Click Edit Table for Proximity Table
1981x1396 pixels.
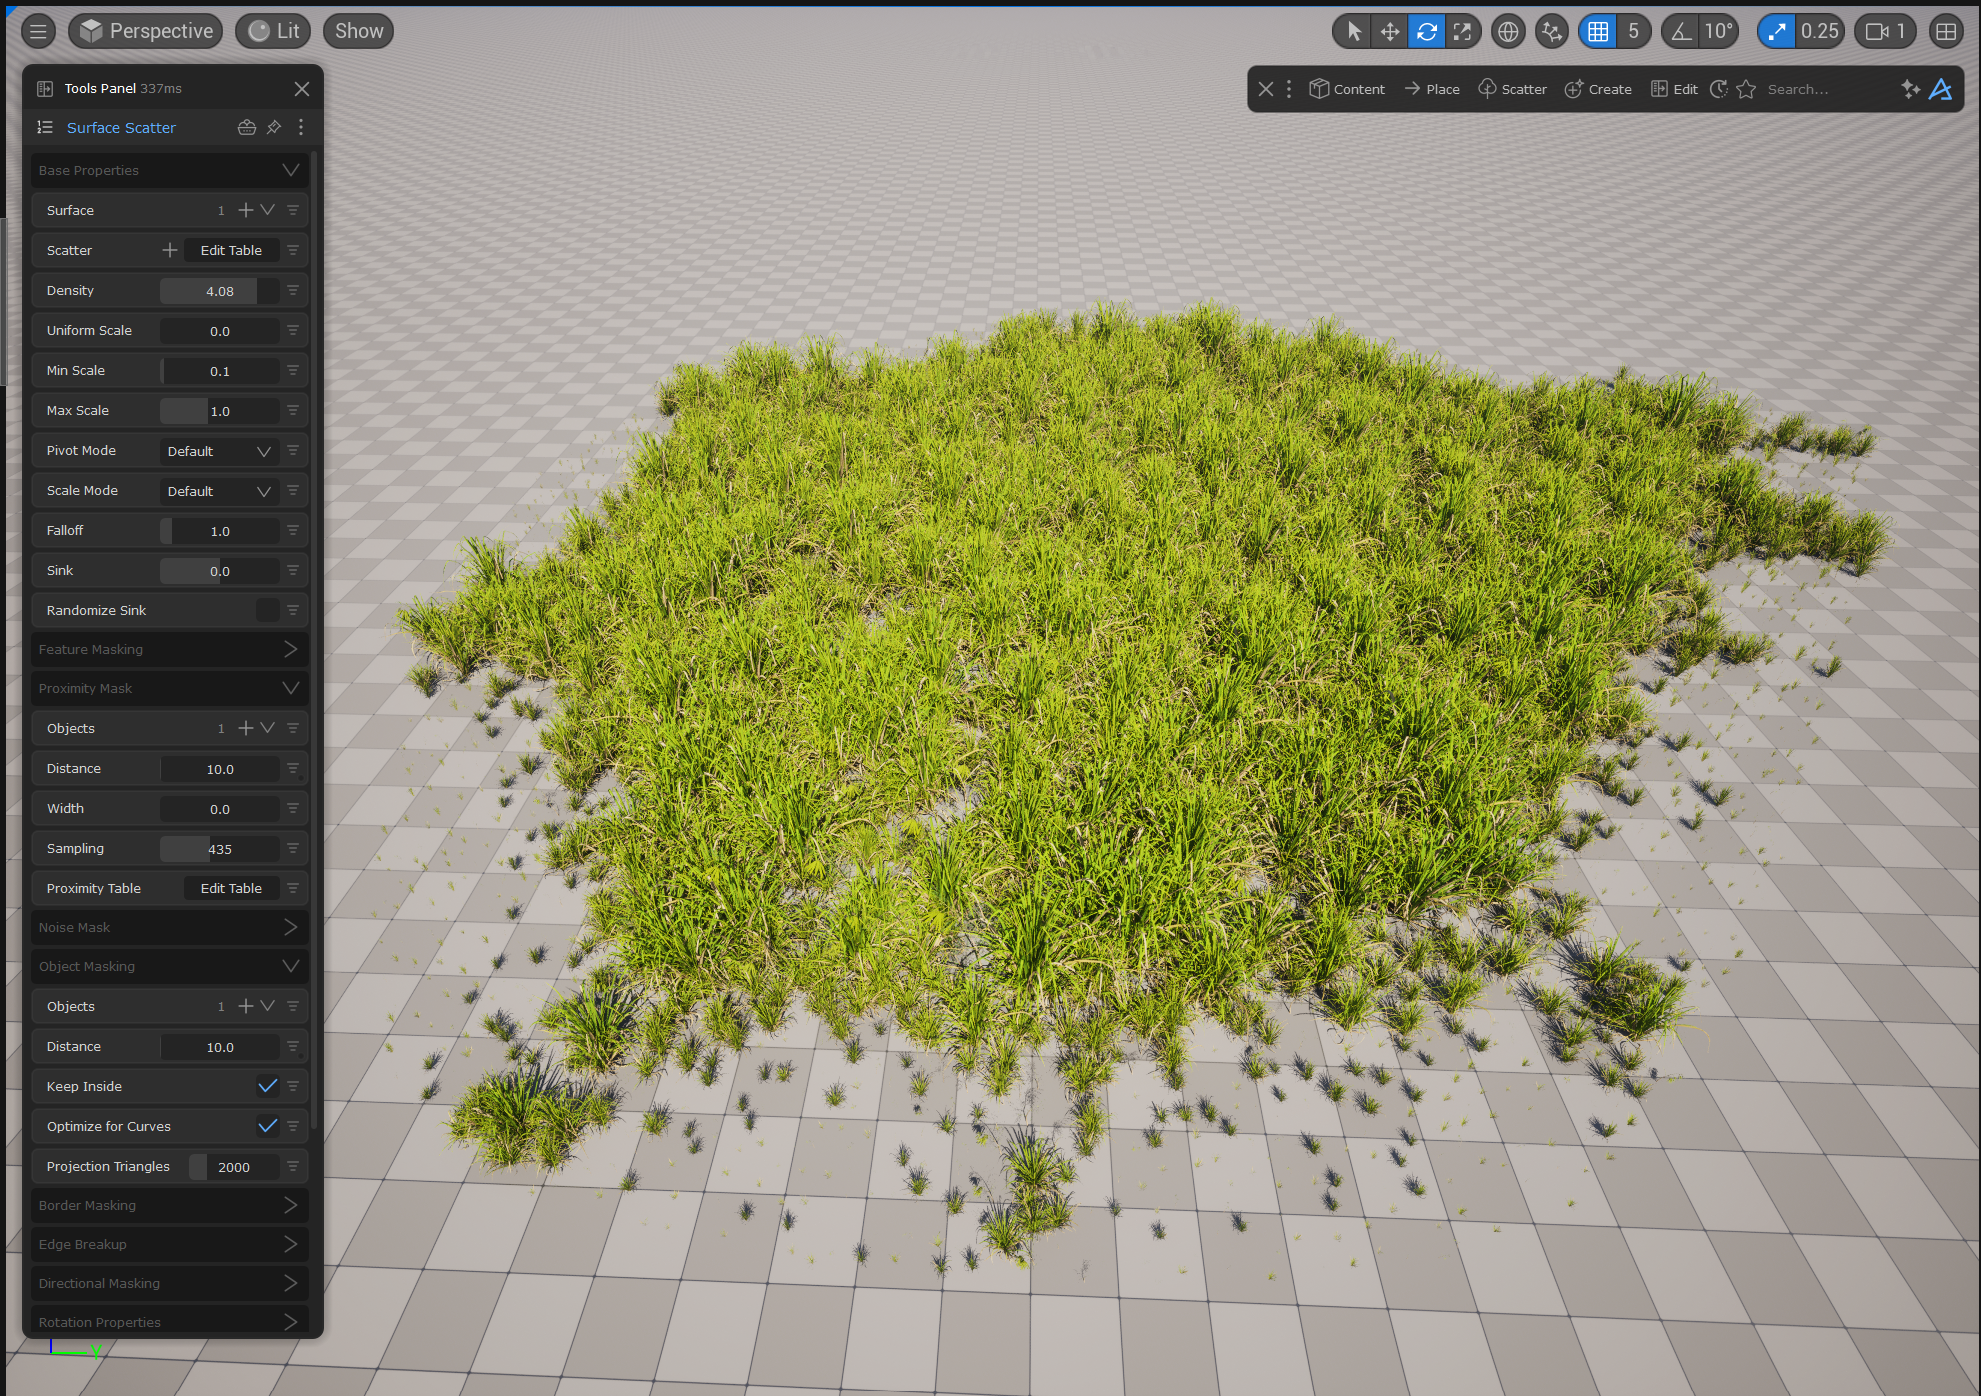[x=231, y=888]
